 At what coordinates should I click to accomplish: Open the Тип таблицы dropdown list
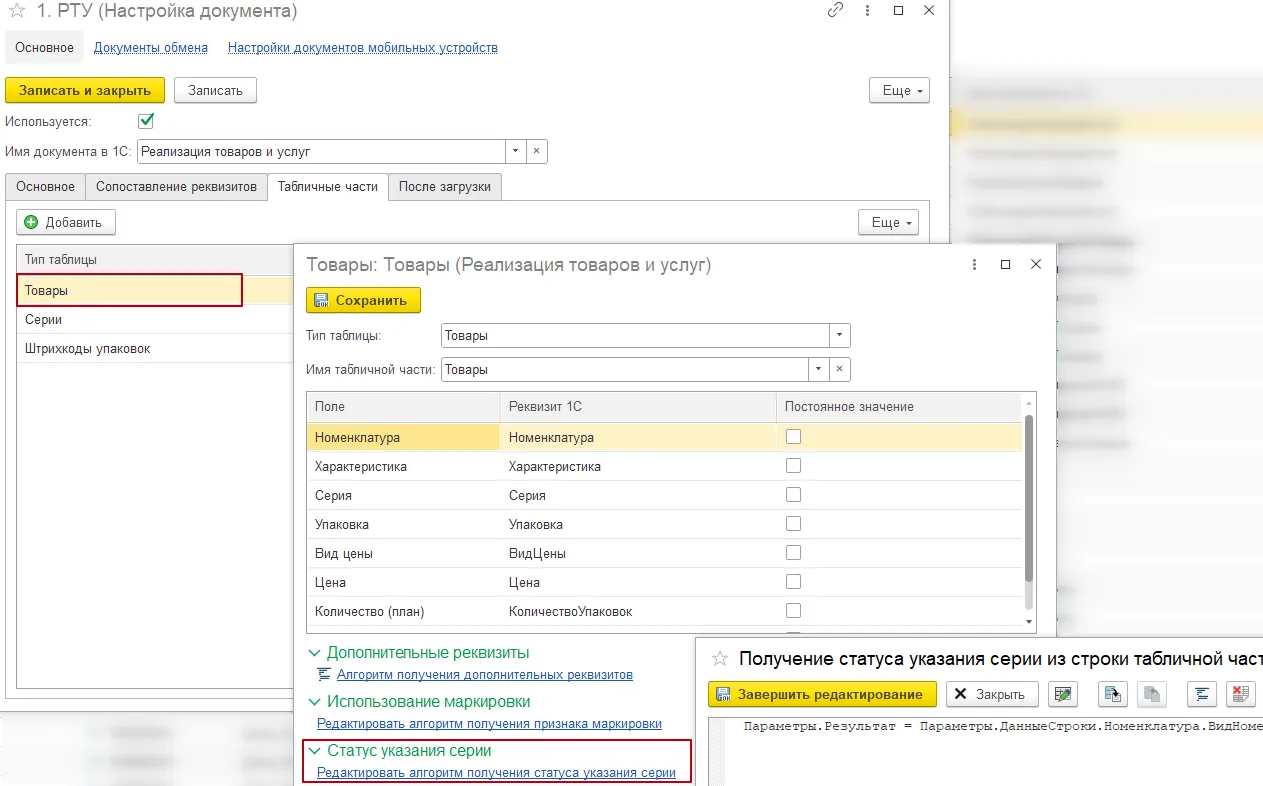click(x=839, y=336)
